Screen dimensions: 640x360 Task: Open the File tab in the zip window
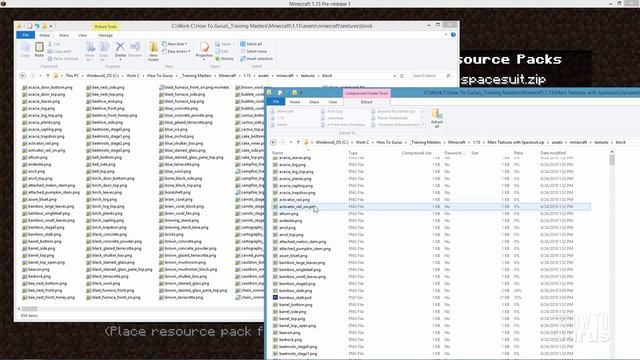click(276, 102)
